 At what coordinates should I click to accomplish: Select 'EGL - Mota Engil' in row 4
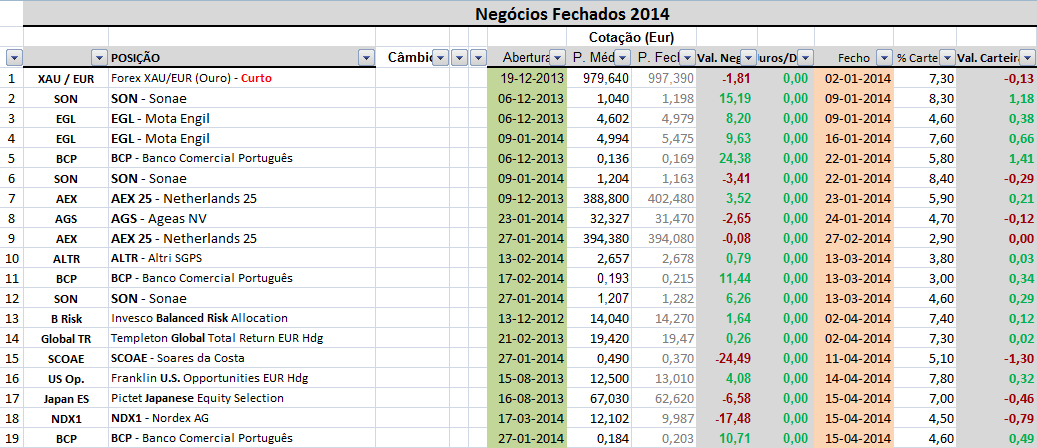click(242, 138)
